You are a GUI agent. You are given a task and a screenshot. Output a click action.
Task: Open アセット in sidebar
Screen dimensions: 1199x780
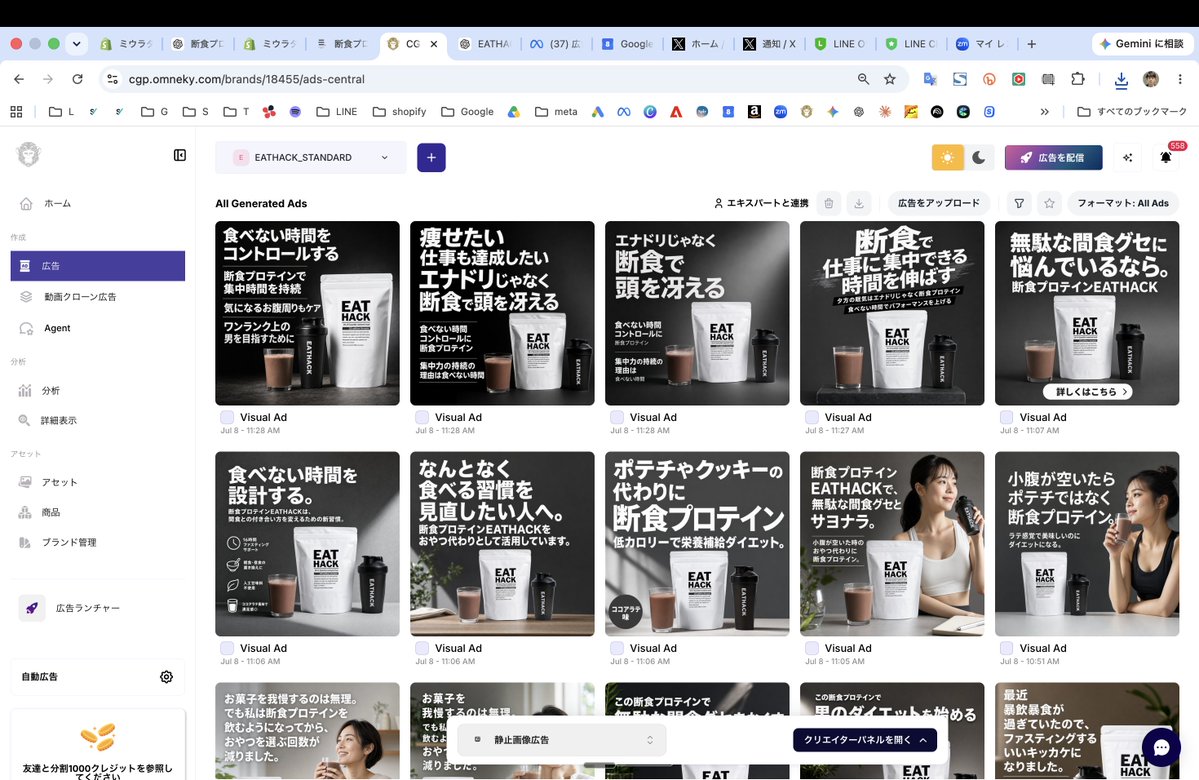(98, 482)
